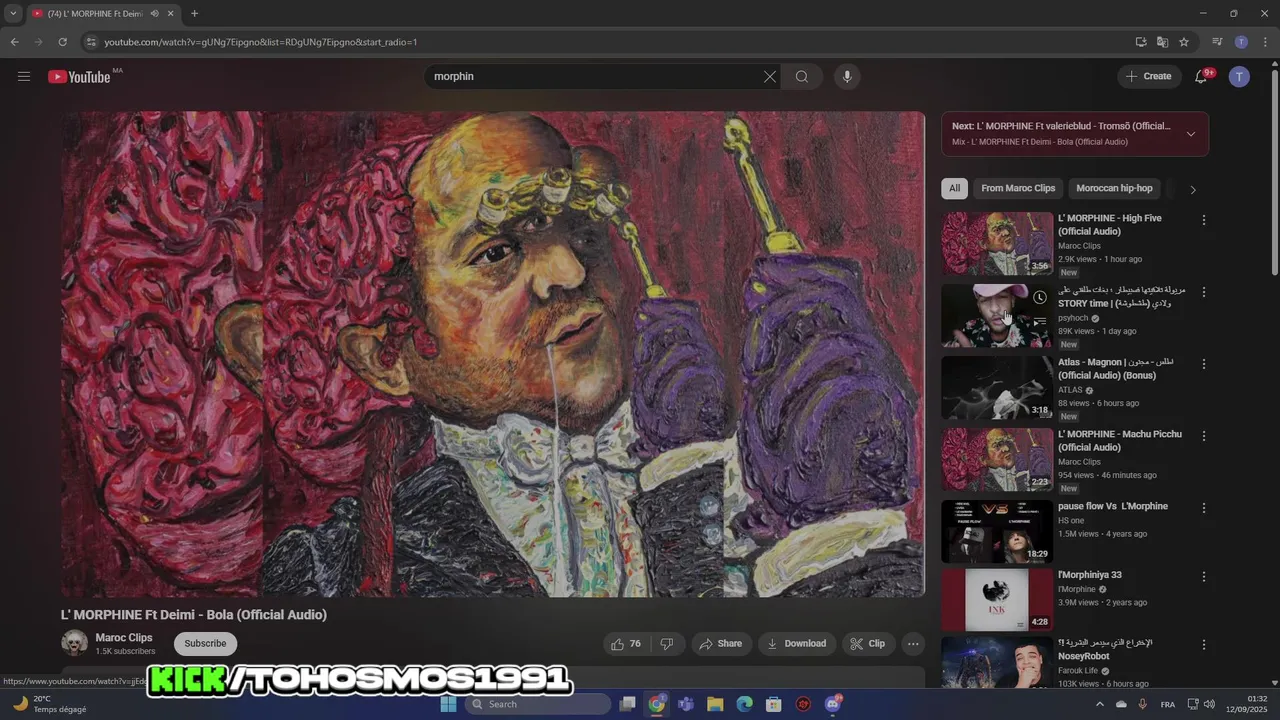Open File Explorer from the taskbar
The image size is (1280, 720).
pos(715,704)
